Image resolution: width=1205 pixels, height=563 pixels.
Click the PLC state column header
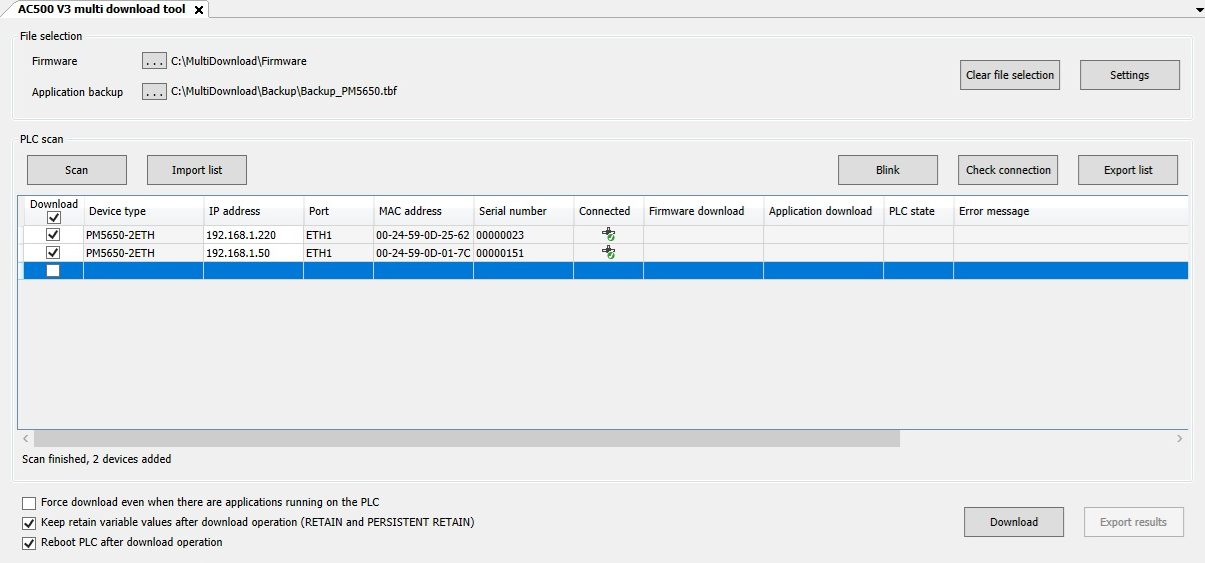click(919, 211)
